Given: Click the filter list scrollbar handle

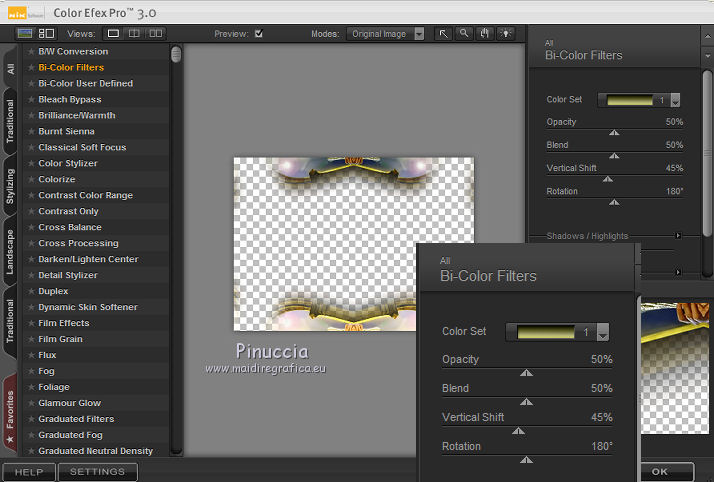Looking at the screenshot, I should (176, 54).
